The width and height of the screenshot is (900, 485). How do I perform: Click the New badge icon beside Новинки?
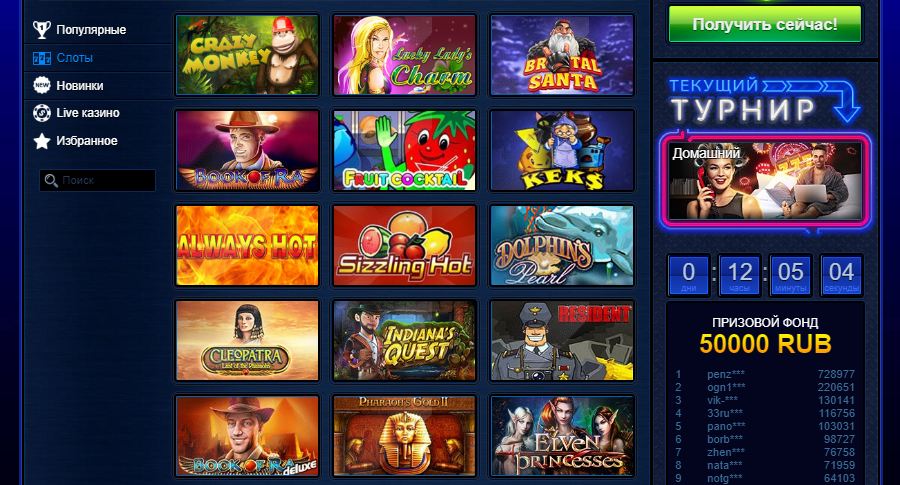click(x=42, y=86)
